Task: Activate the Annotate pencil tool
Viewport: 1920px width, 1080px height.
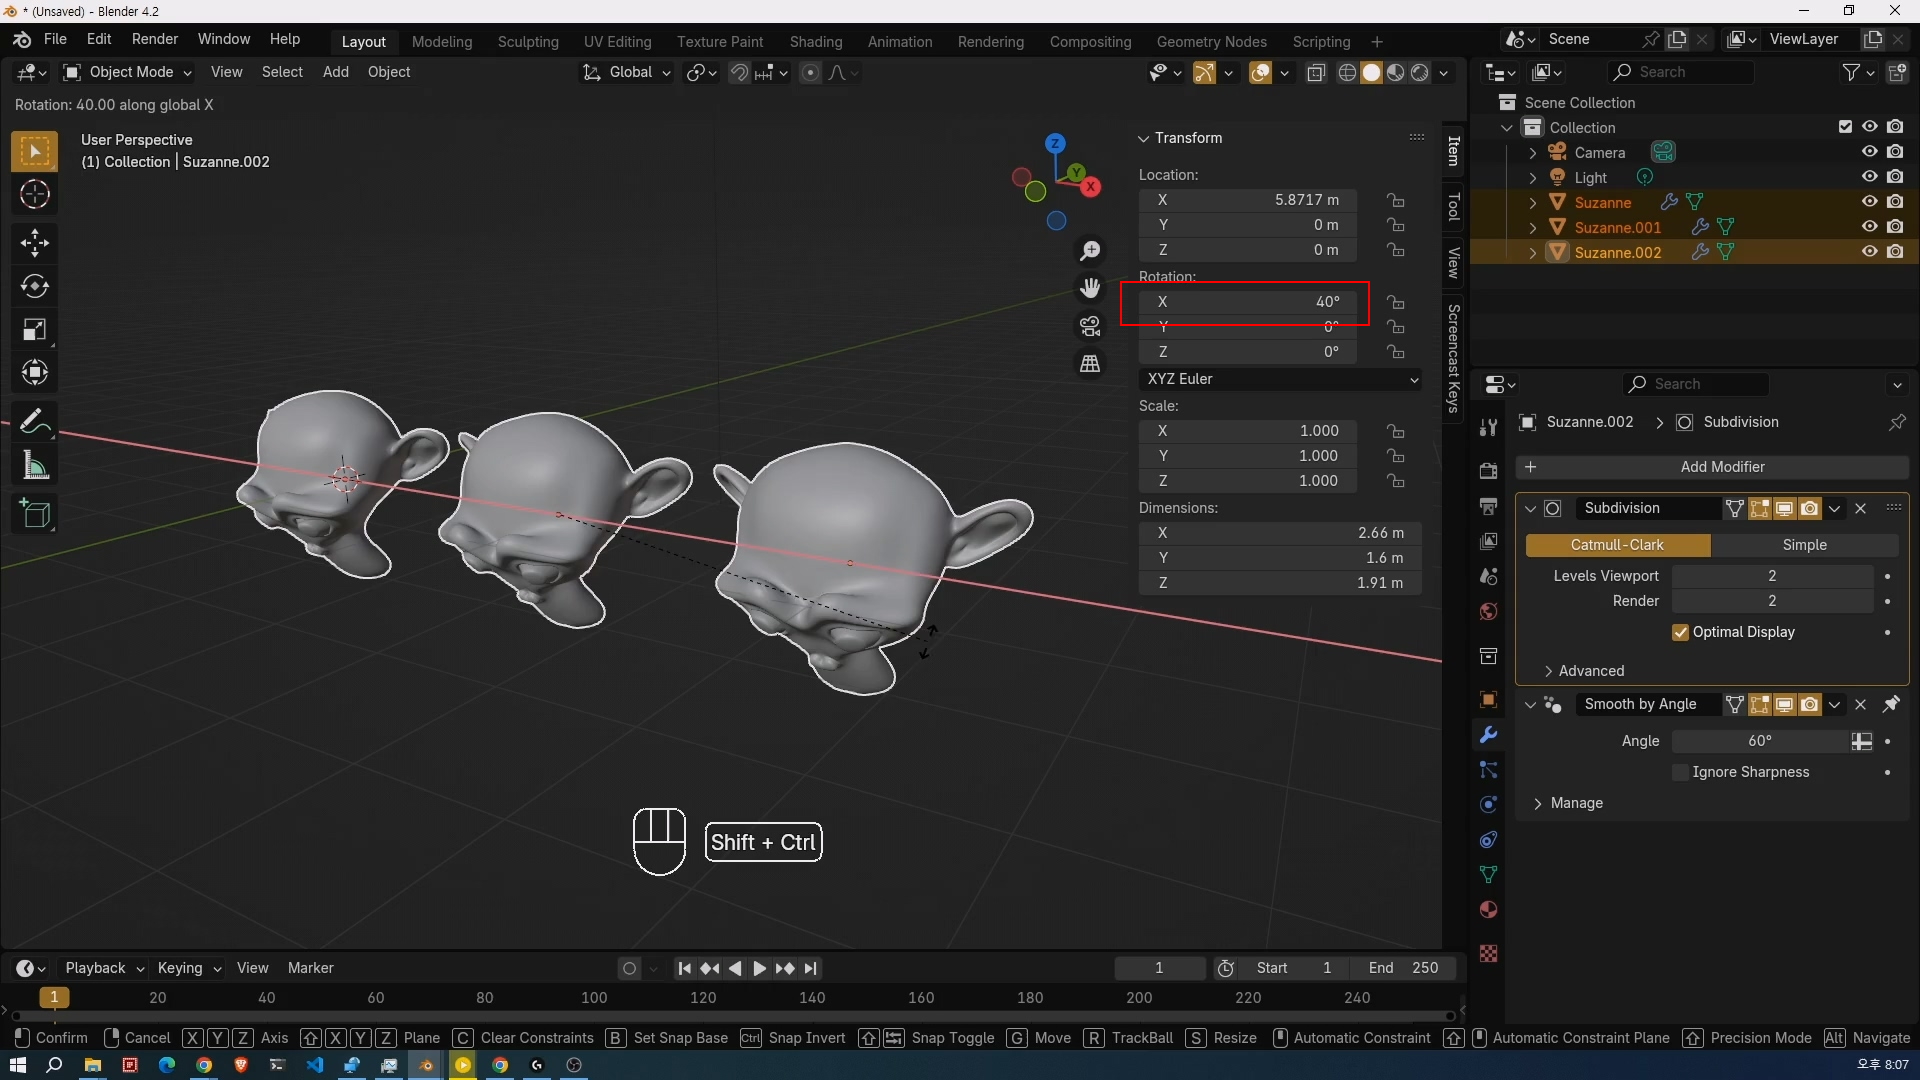Action: point(35,422)
